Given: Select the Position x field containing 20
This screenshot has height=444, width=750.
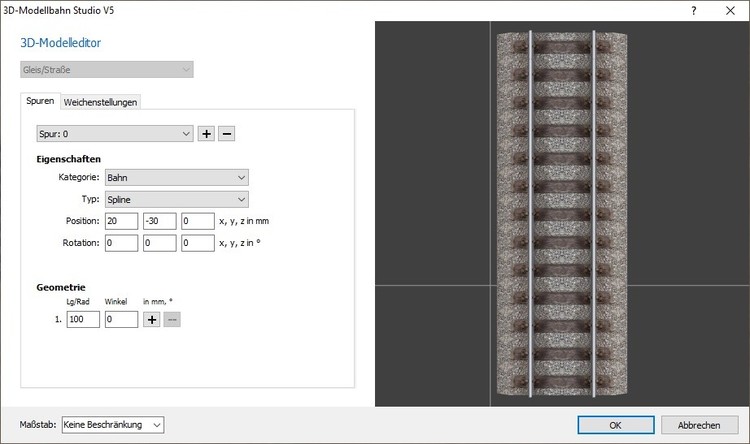Looking at the screenshot, I should point(121,221).
